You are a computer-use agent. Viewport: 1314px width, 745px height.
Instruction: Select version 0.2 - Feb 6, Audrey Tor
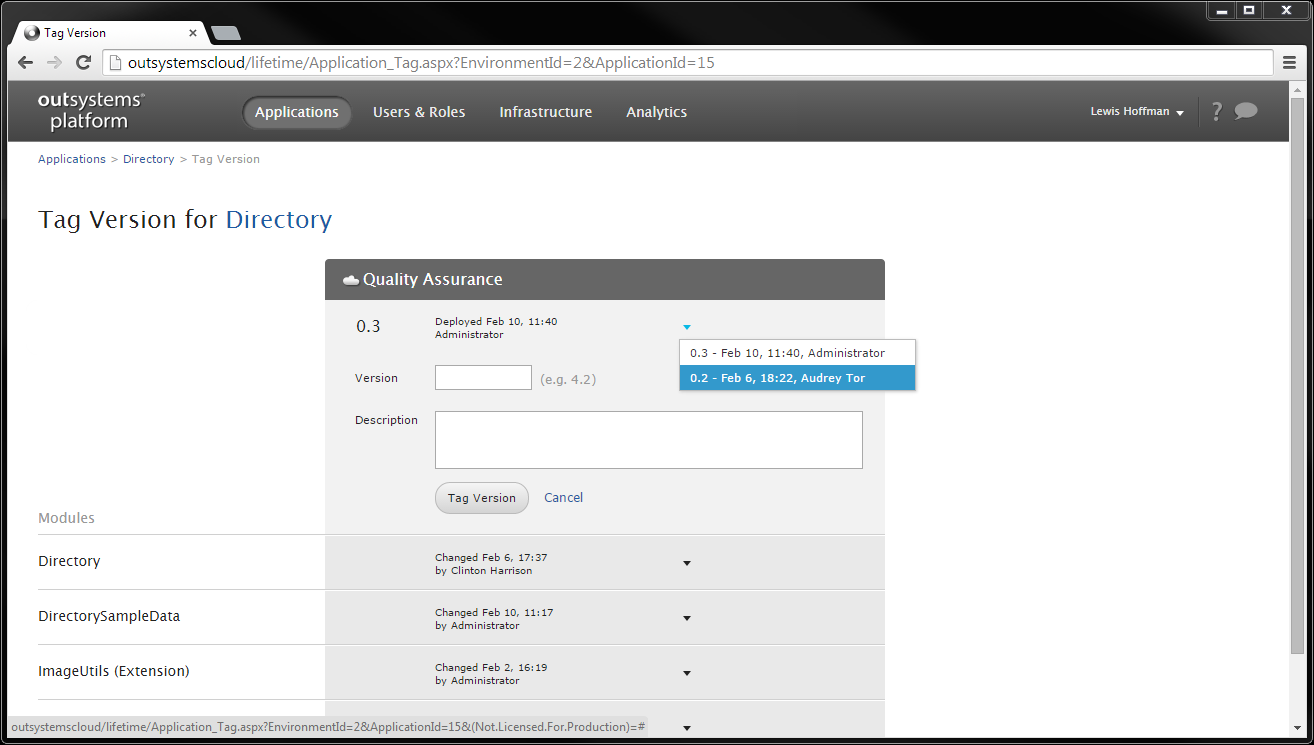coord(797,378)
